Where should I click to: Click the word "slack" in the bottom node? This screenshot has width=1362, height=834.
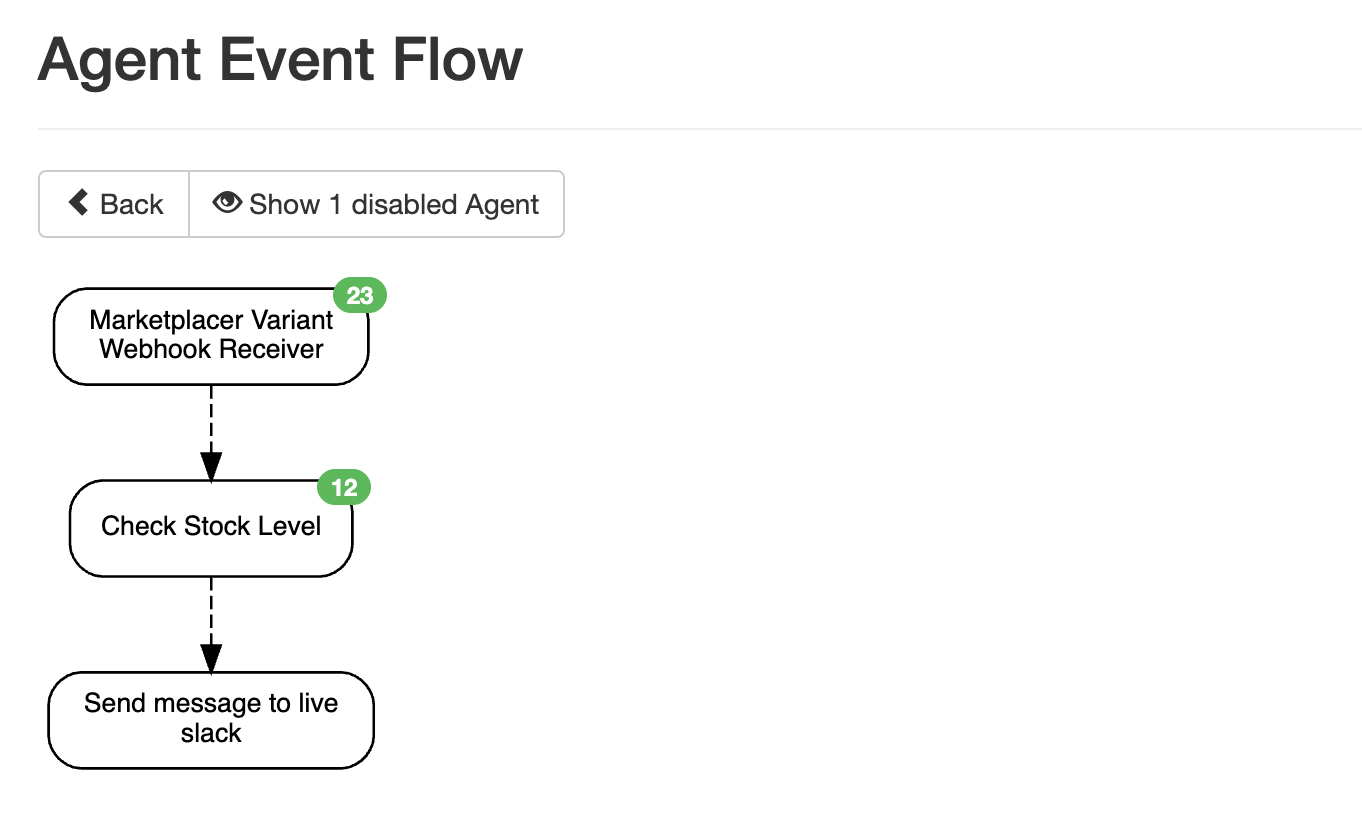[x=211, y=733]
